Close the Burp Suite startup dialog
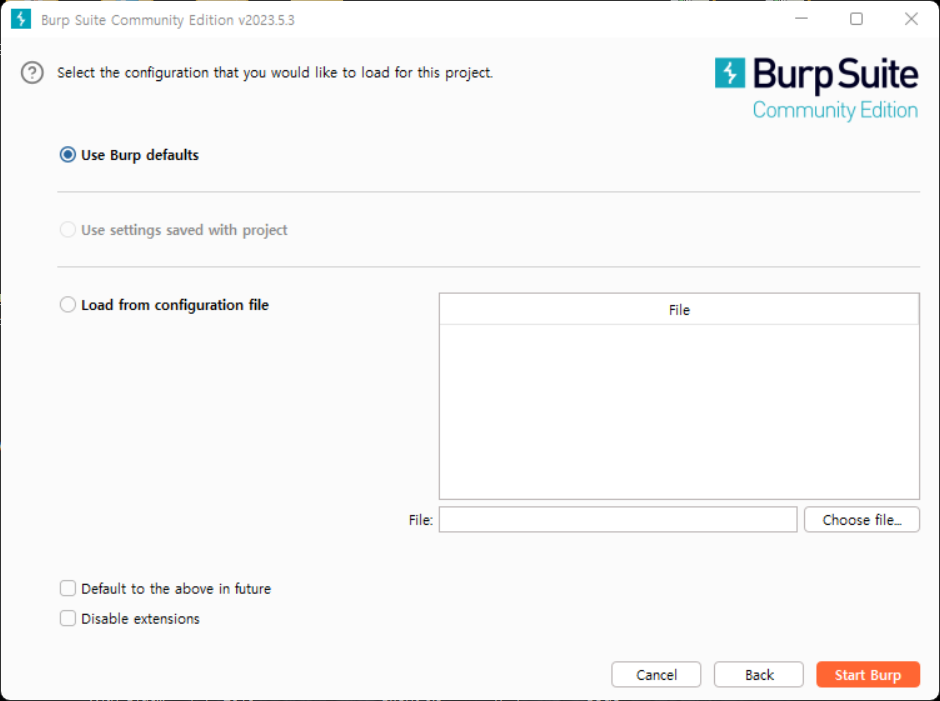Screen dimensions: 940x701 (911, 19)
